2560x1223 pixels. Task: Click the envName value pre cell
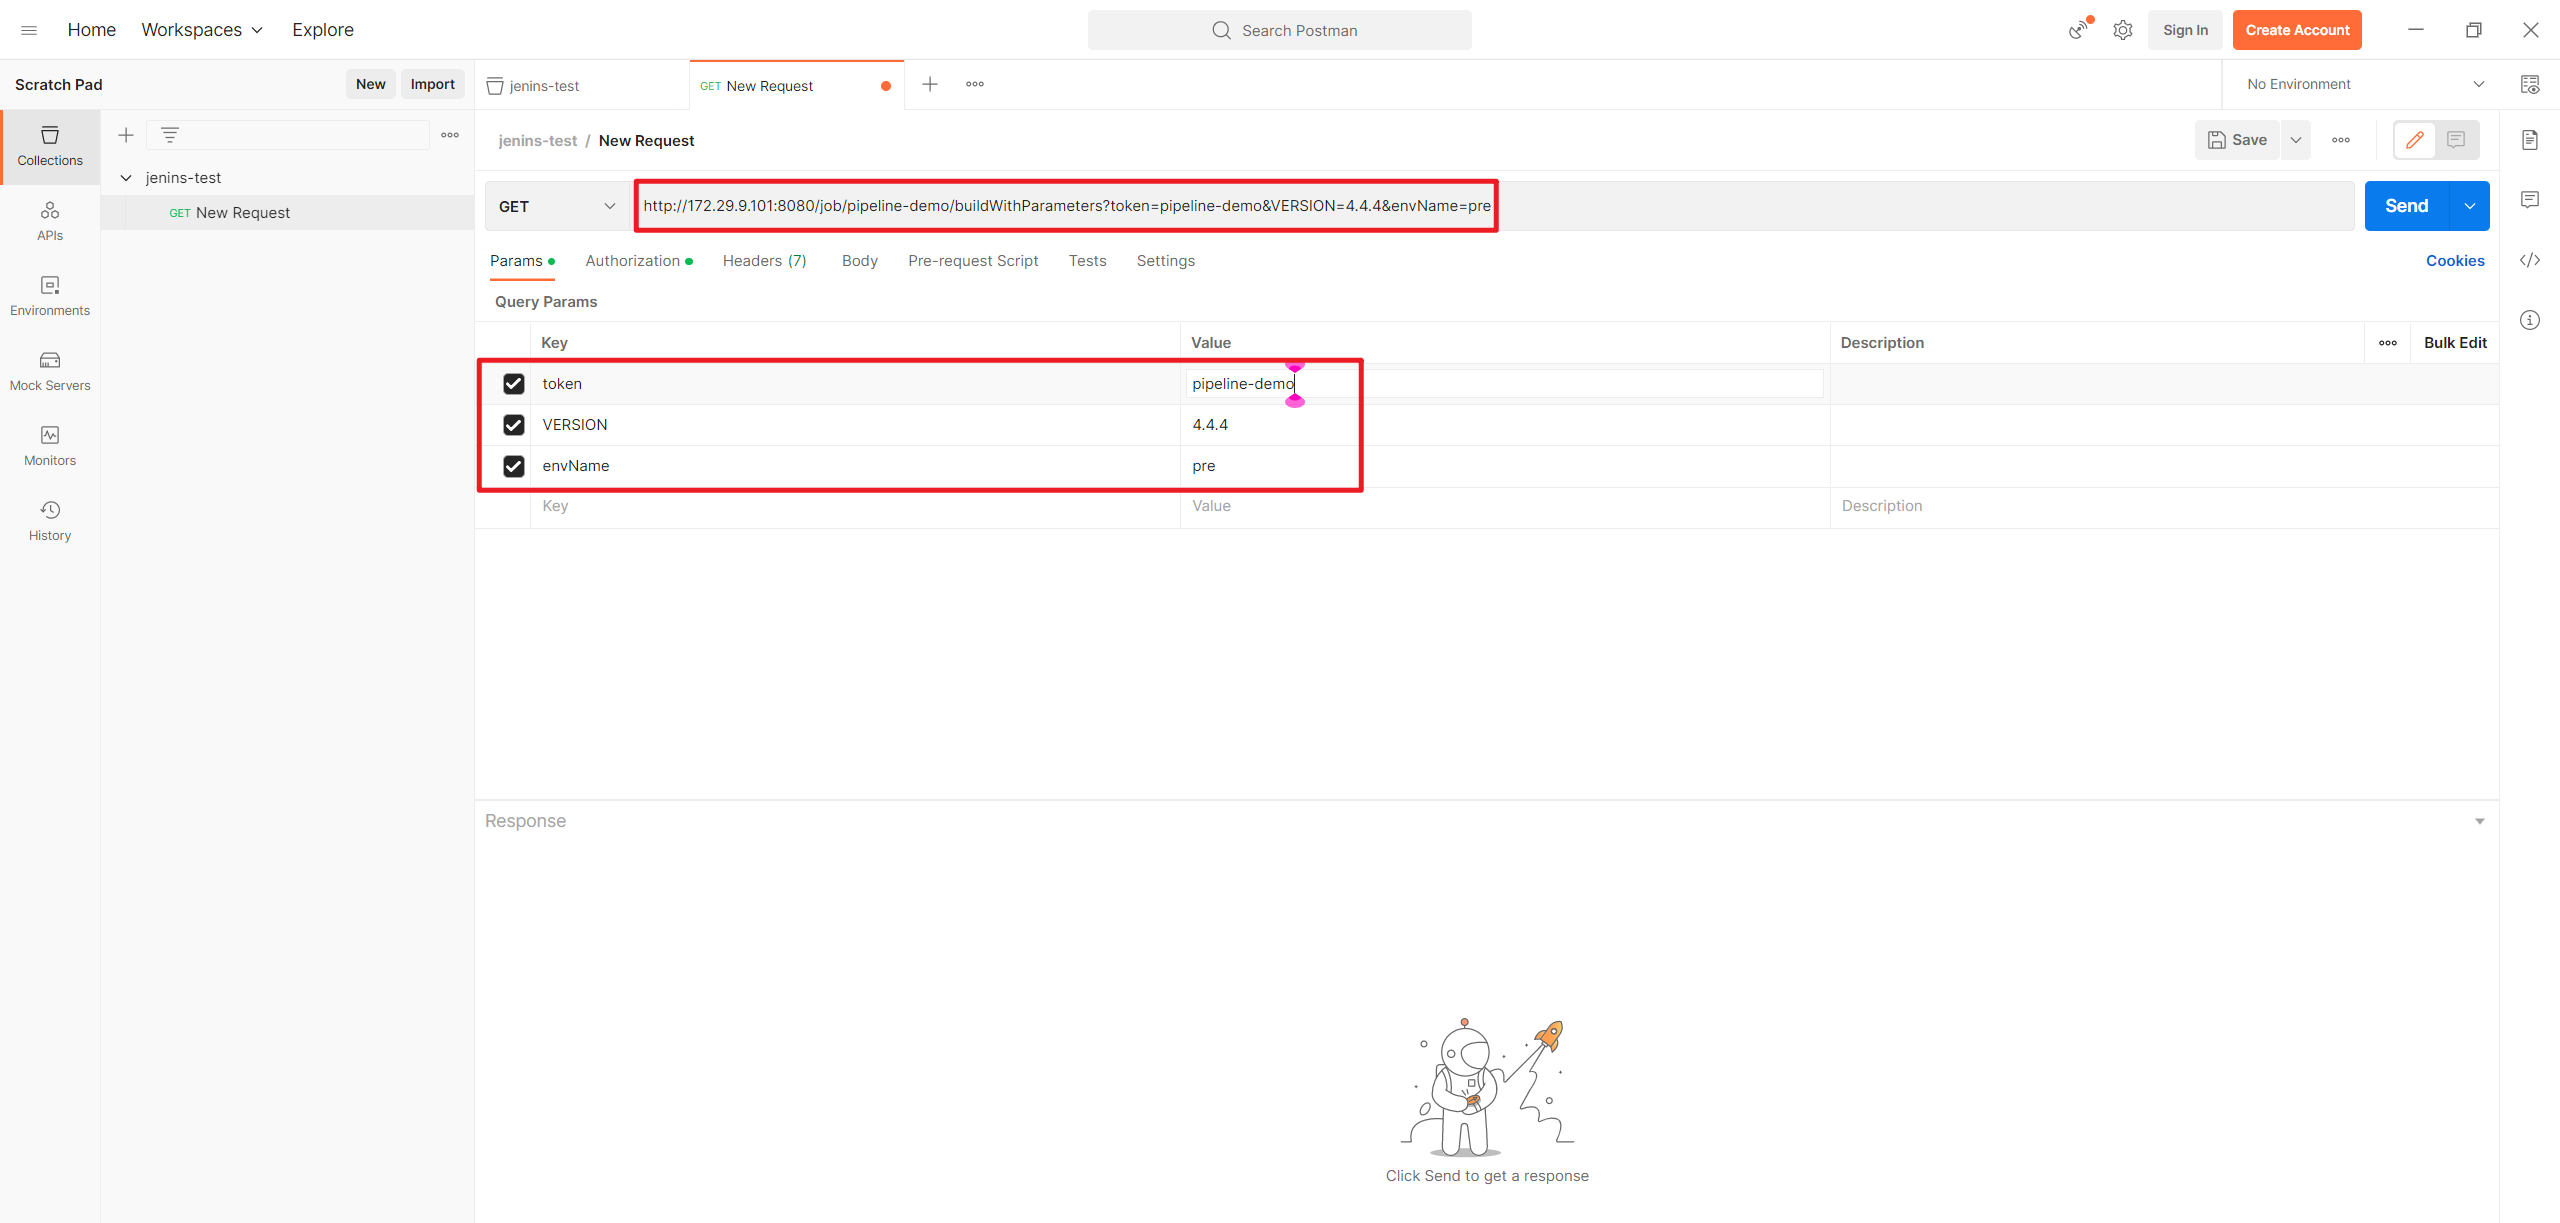tap(1505, 466)
